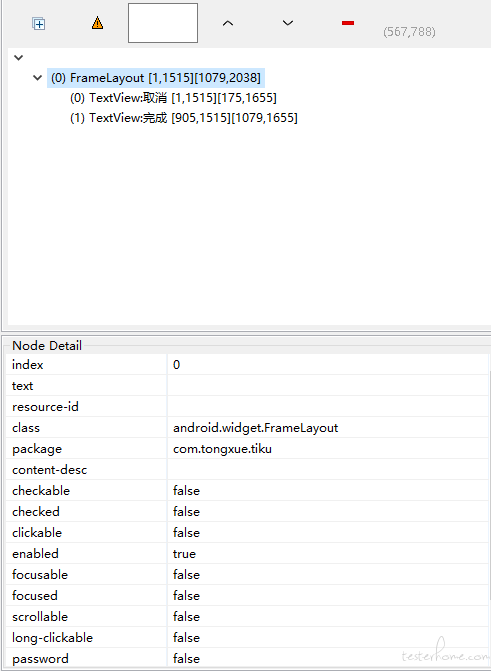Click the class value android.widget.FrameLayout
The width and height of the screenshot is (491, 671).
point(256,428)
